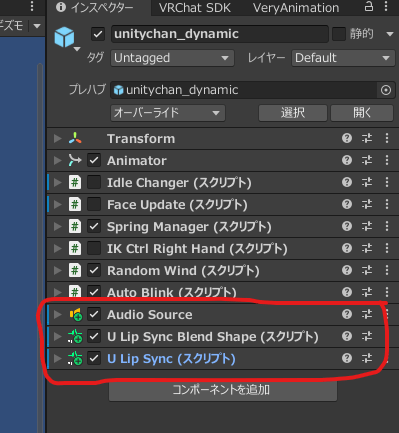Switch to the VeryAnimation tab
Image resolution: width=399 pixels, height=433 pixels.
[296, 8]
